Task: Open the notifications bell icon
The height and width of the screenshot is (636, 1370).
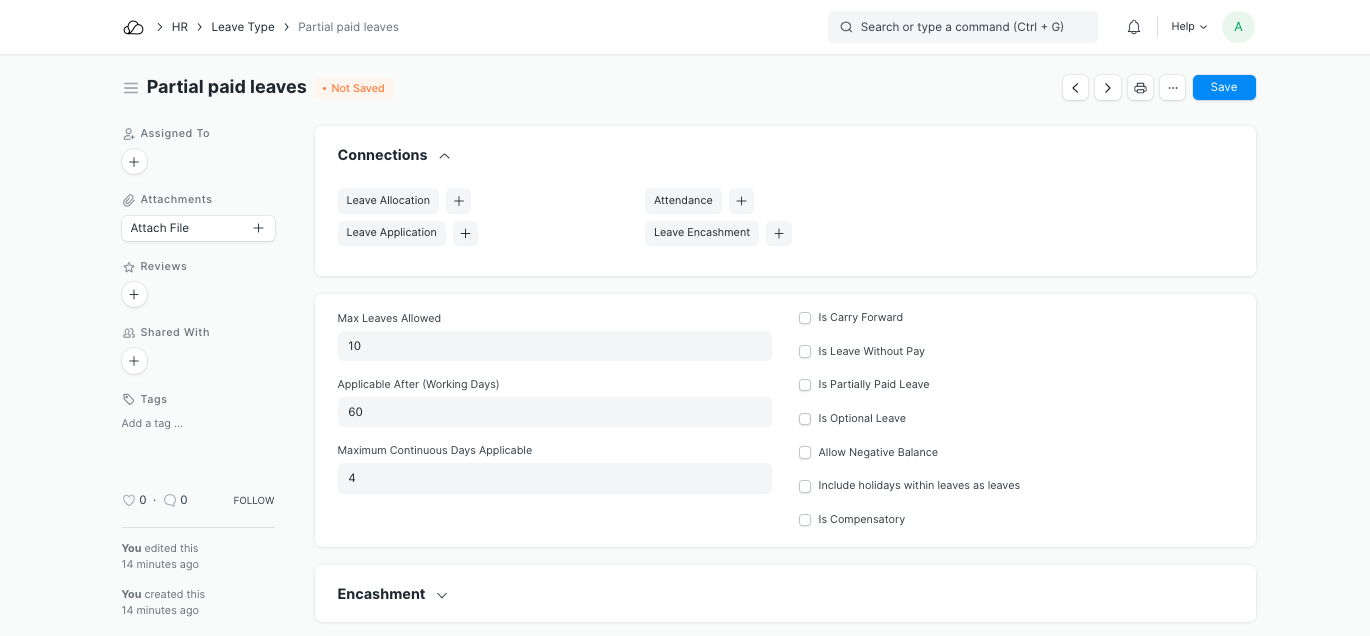Action: (x=1134, y=27)
